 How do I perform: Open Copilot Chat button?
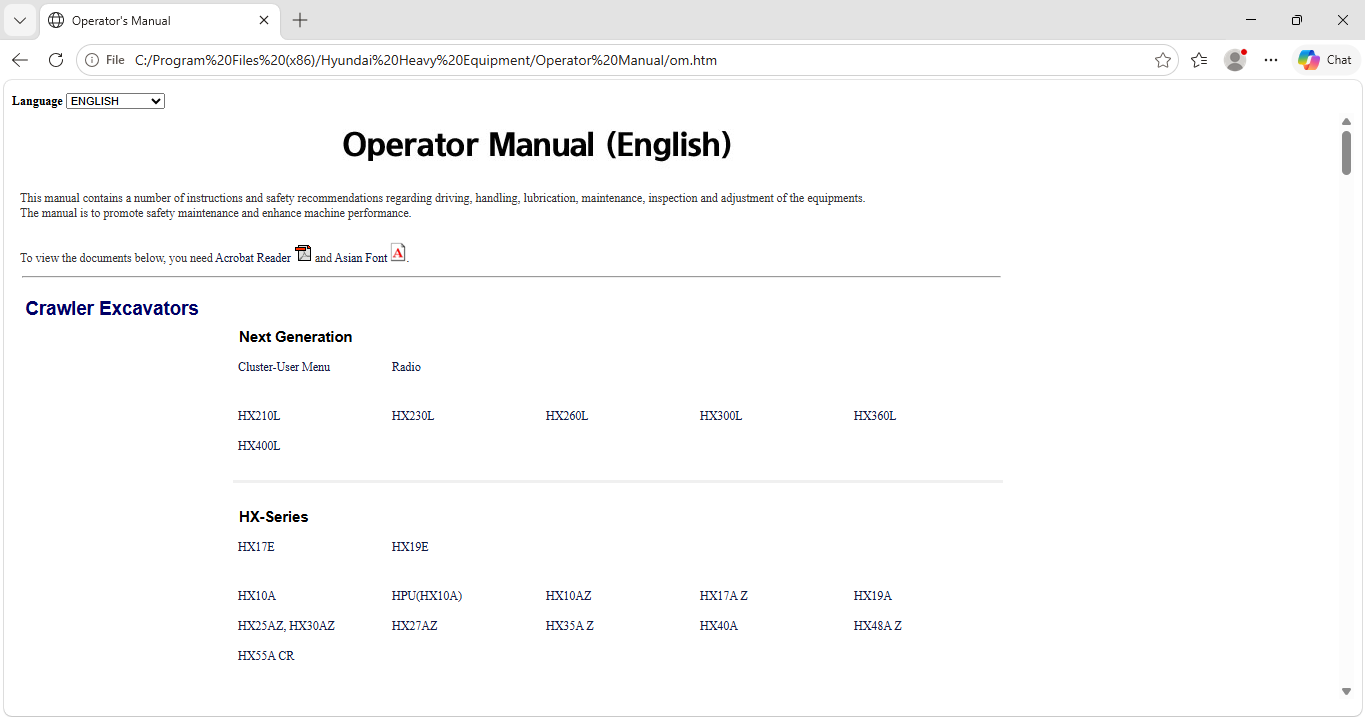[1325, 60]
